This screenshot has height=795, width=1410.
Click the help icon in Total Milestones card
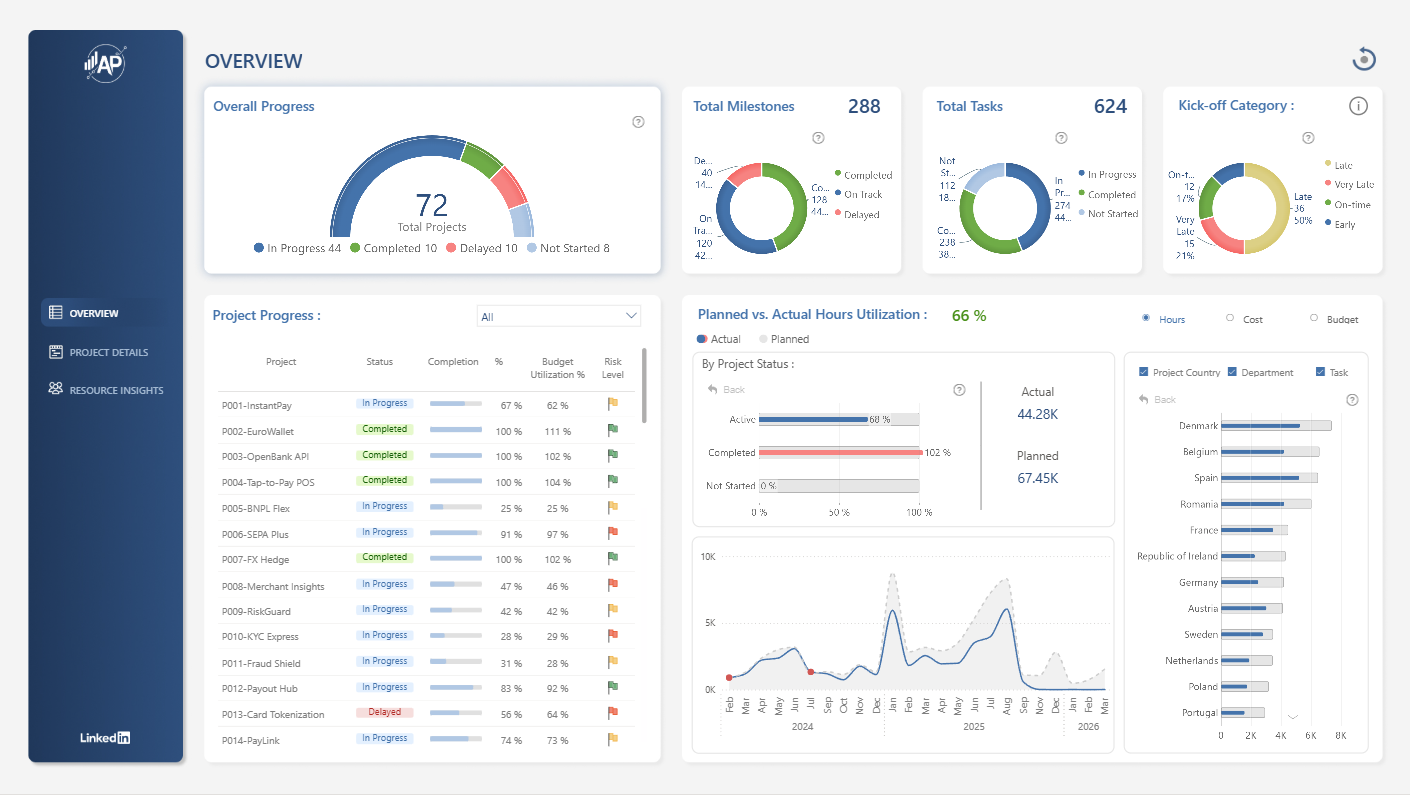tap(818, 138)
